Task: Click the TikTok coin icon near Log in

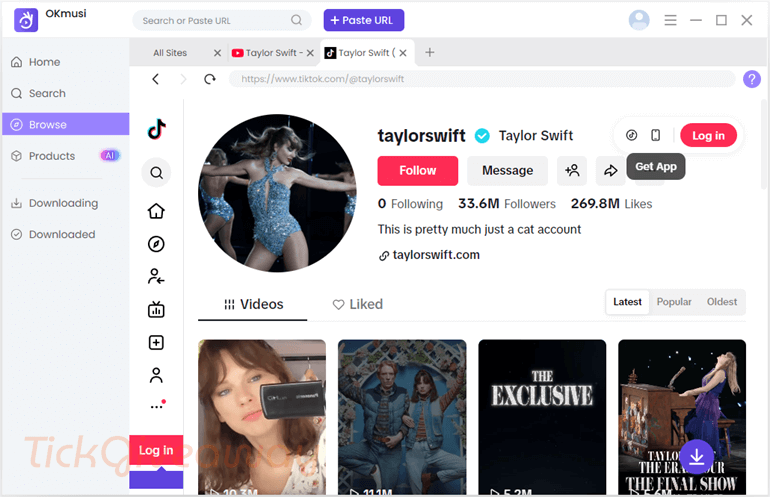Action: click(x=632, y=135)
